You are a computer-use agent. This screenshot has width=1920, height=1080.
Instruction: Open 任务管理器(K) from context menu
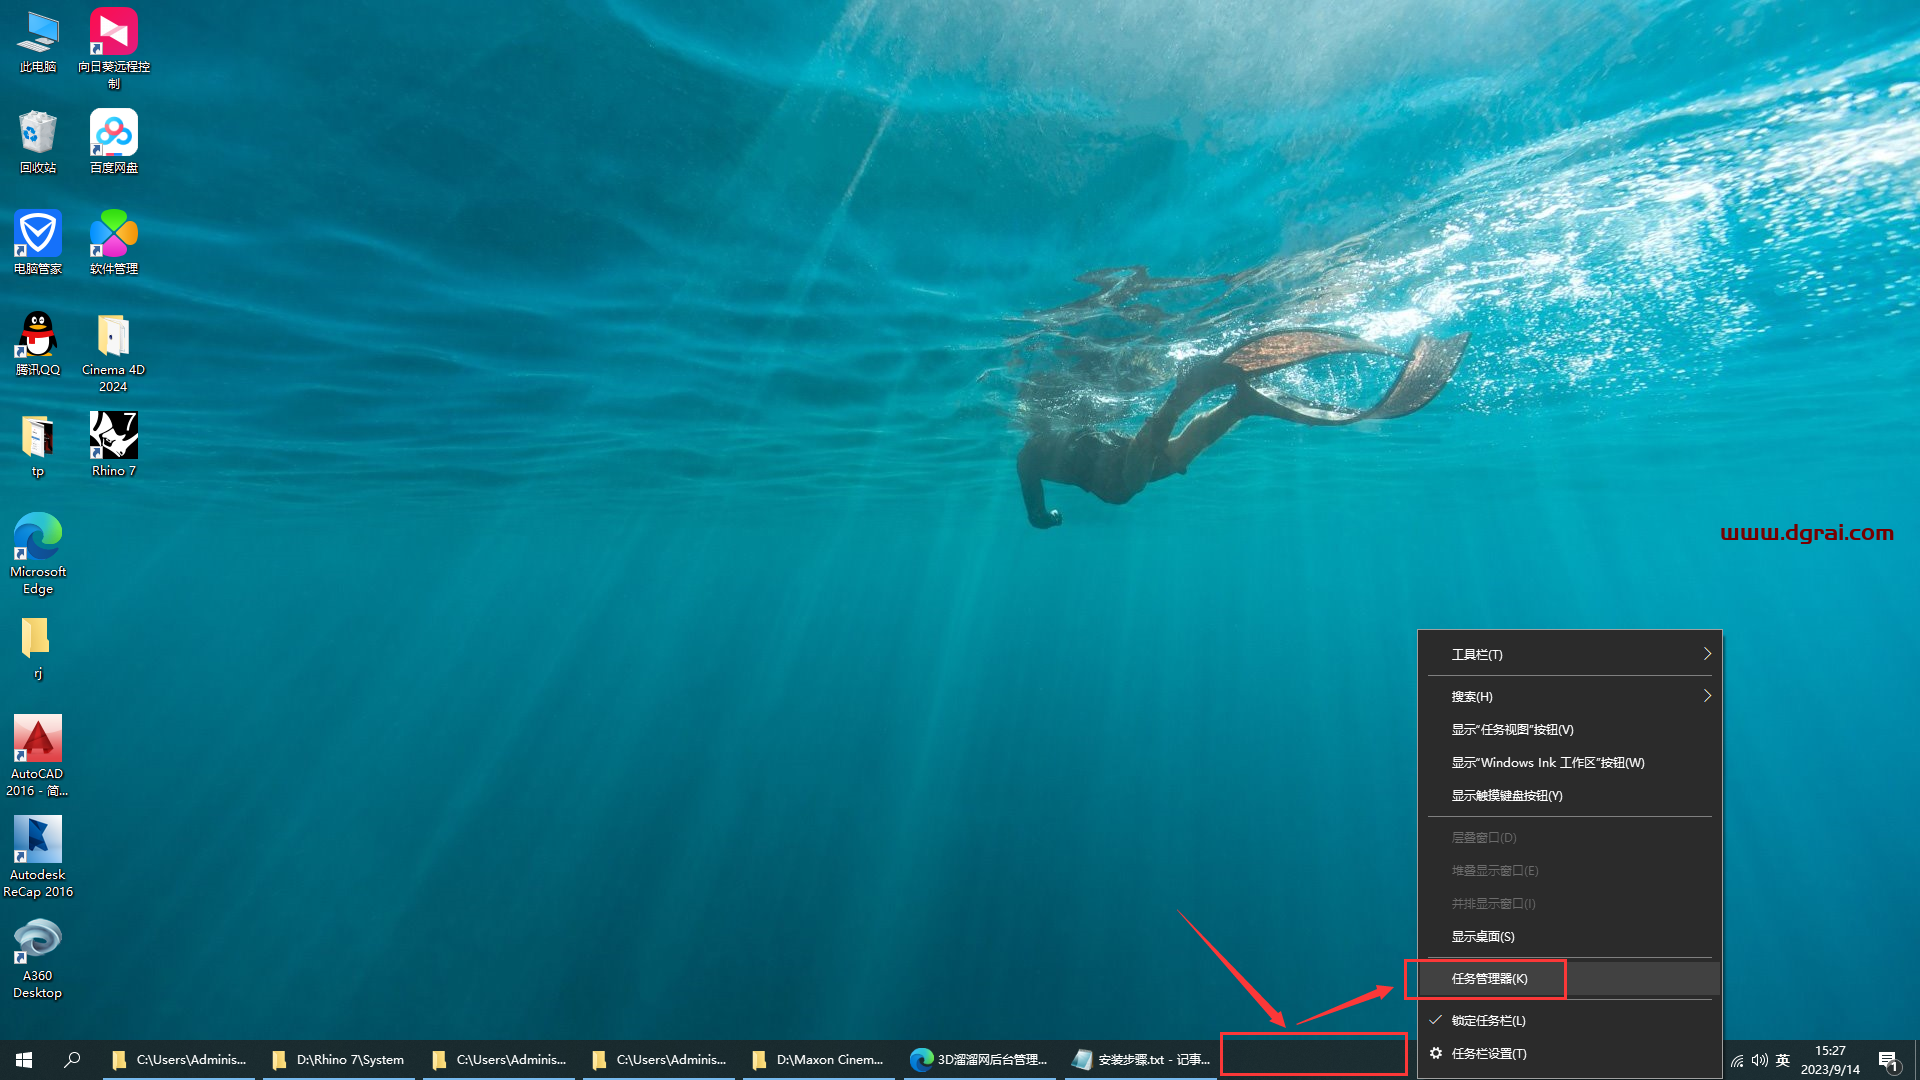[1570, 978]
